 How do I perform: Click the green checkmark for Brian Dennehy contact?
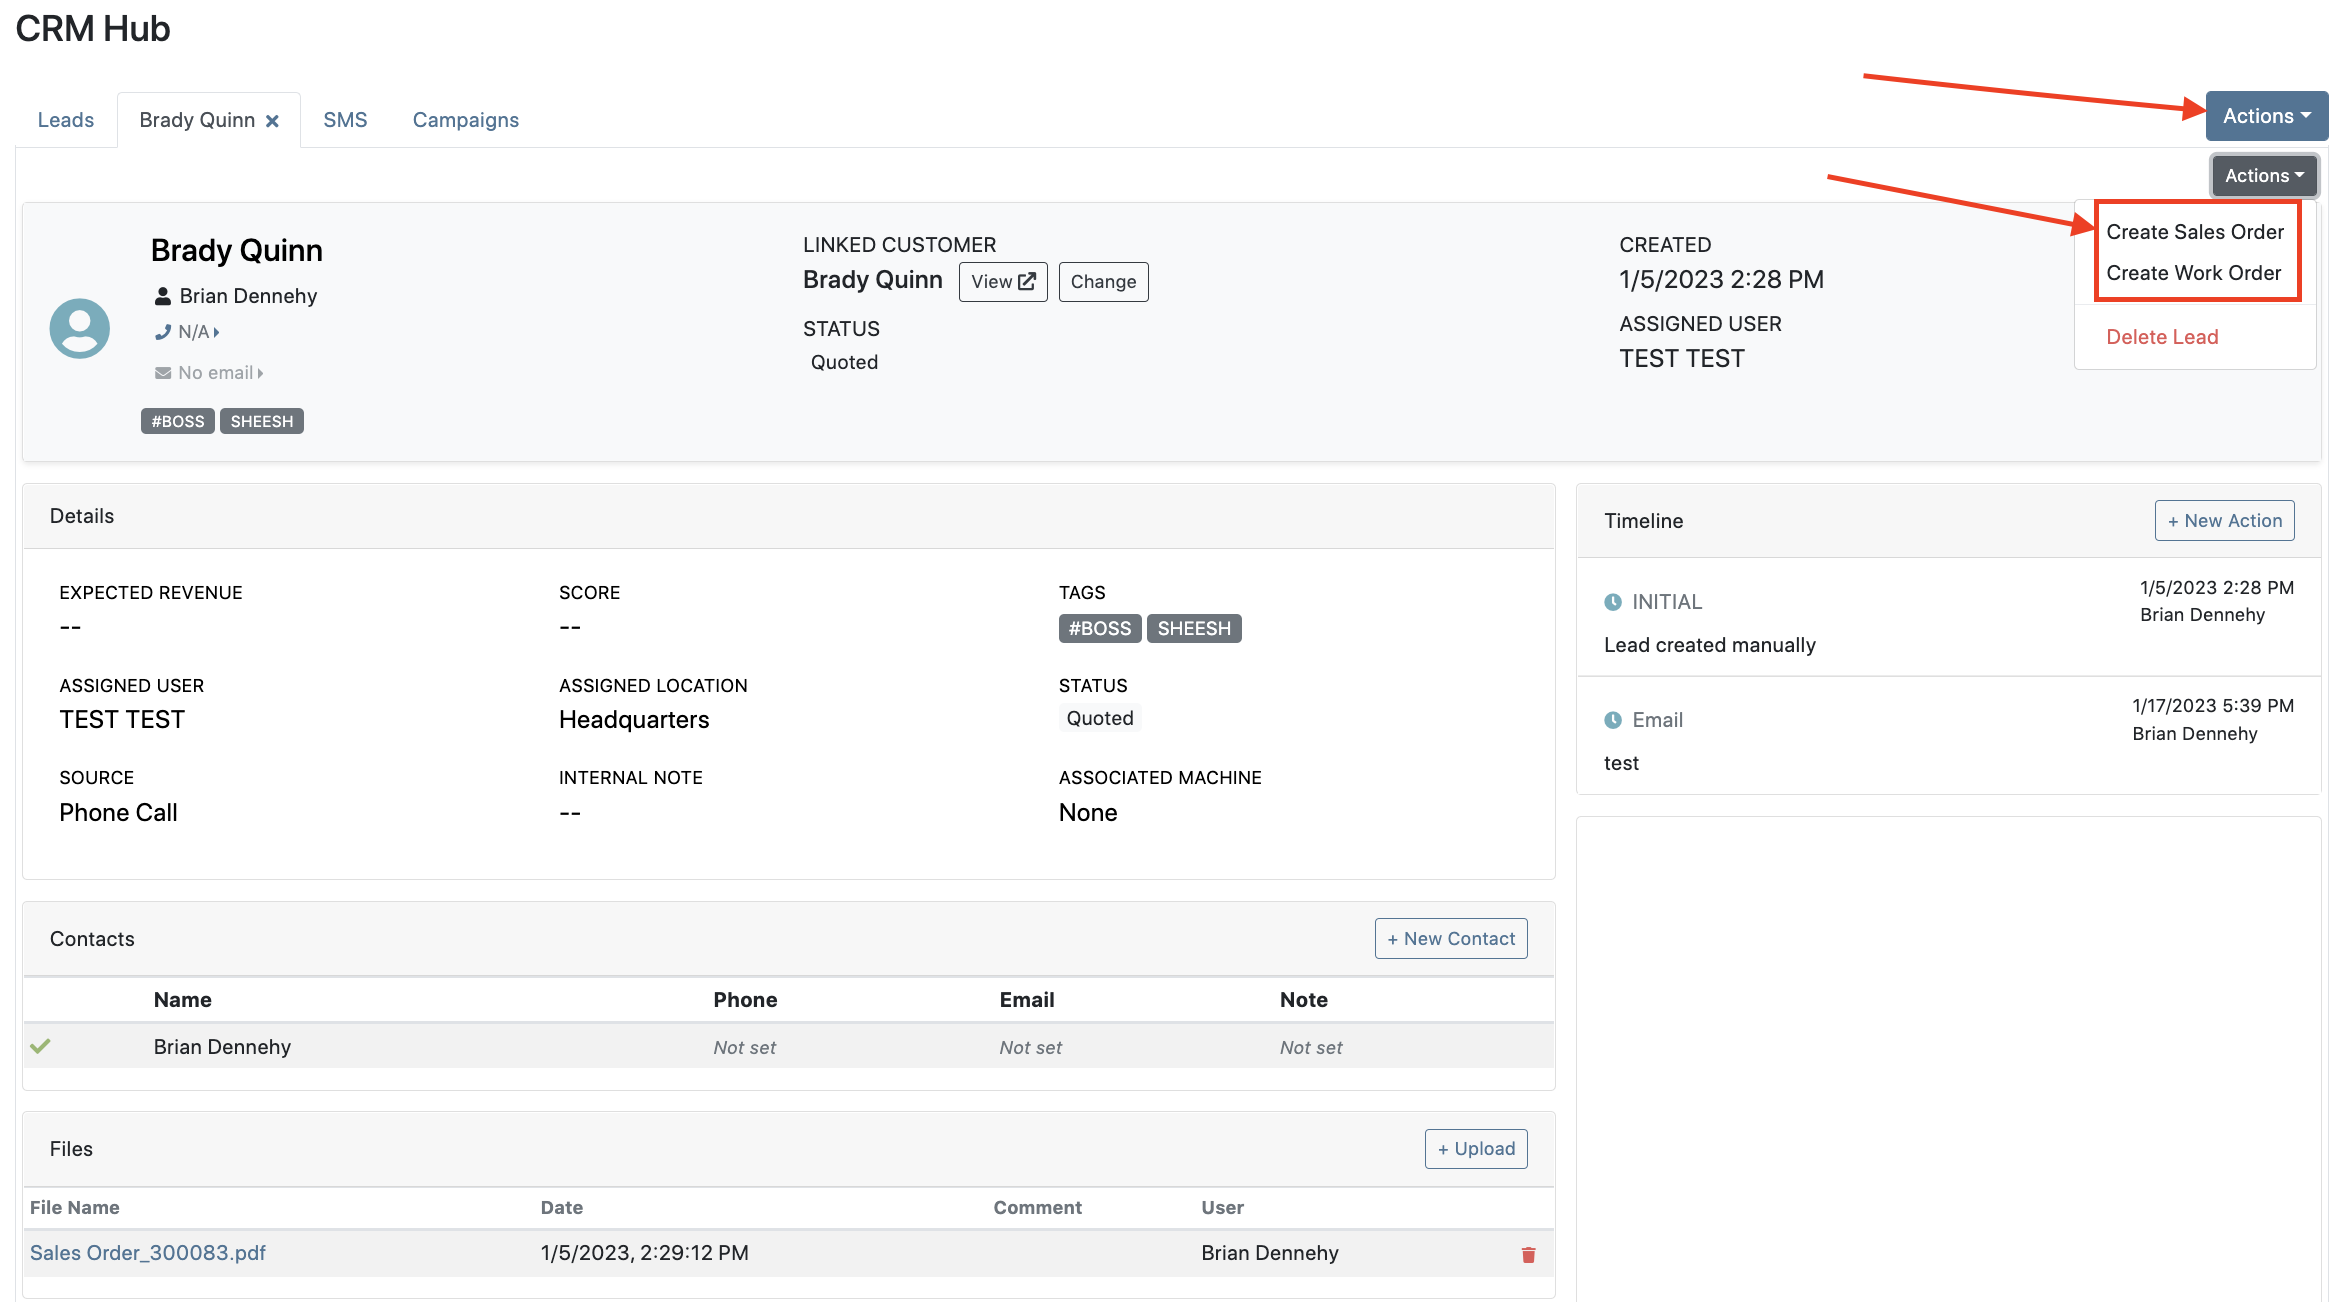click(40, 1046)
